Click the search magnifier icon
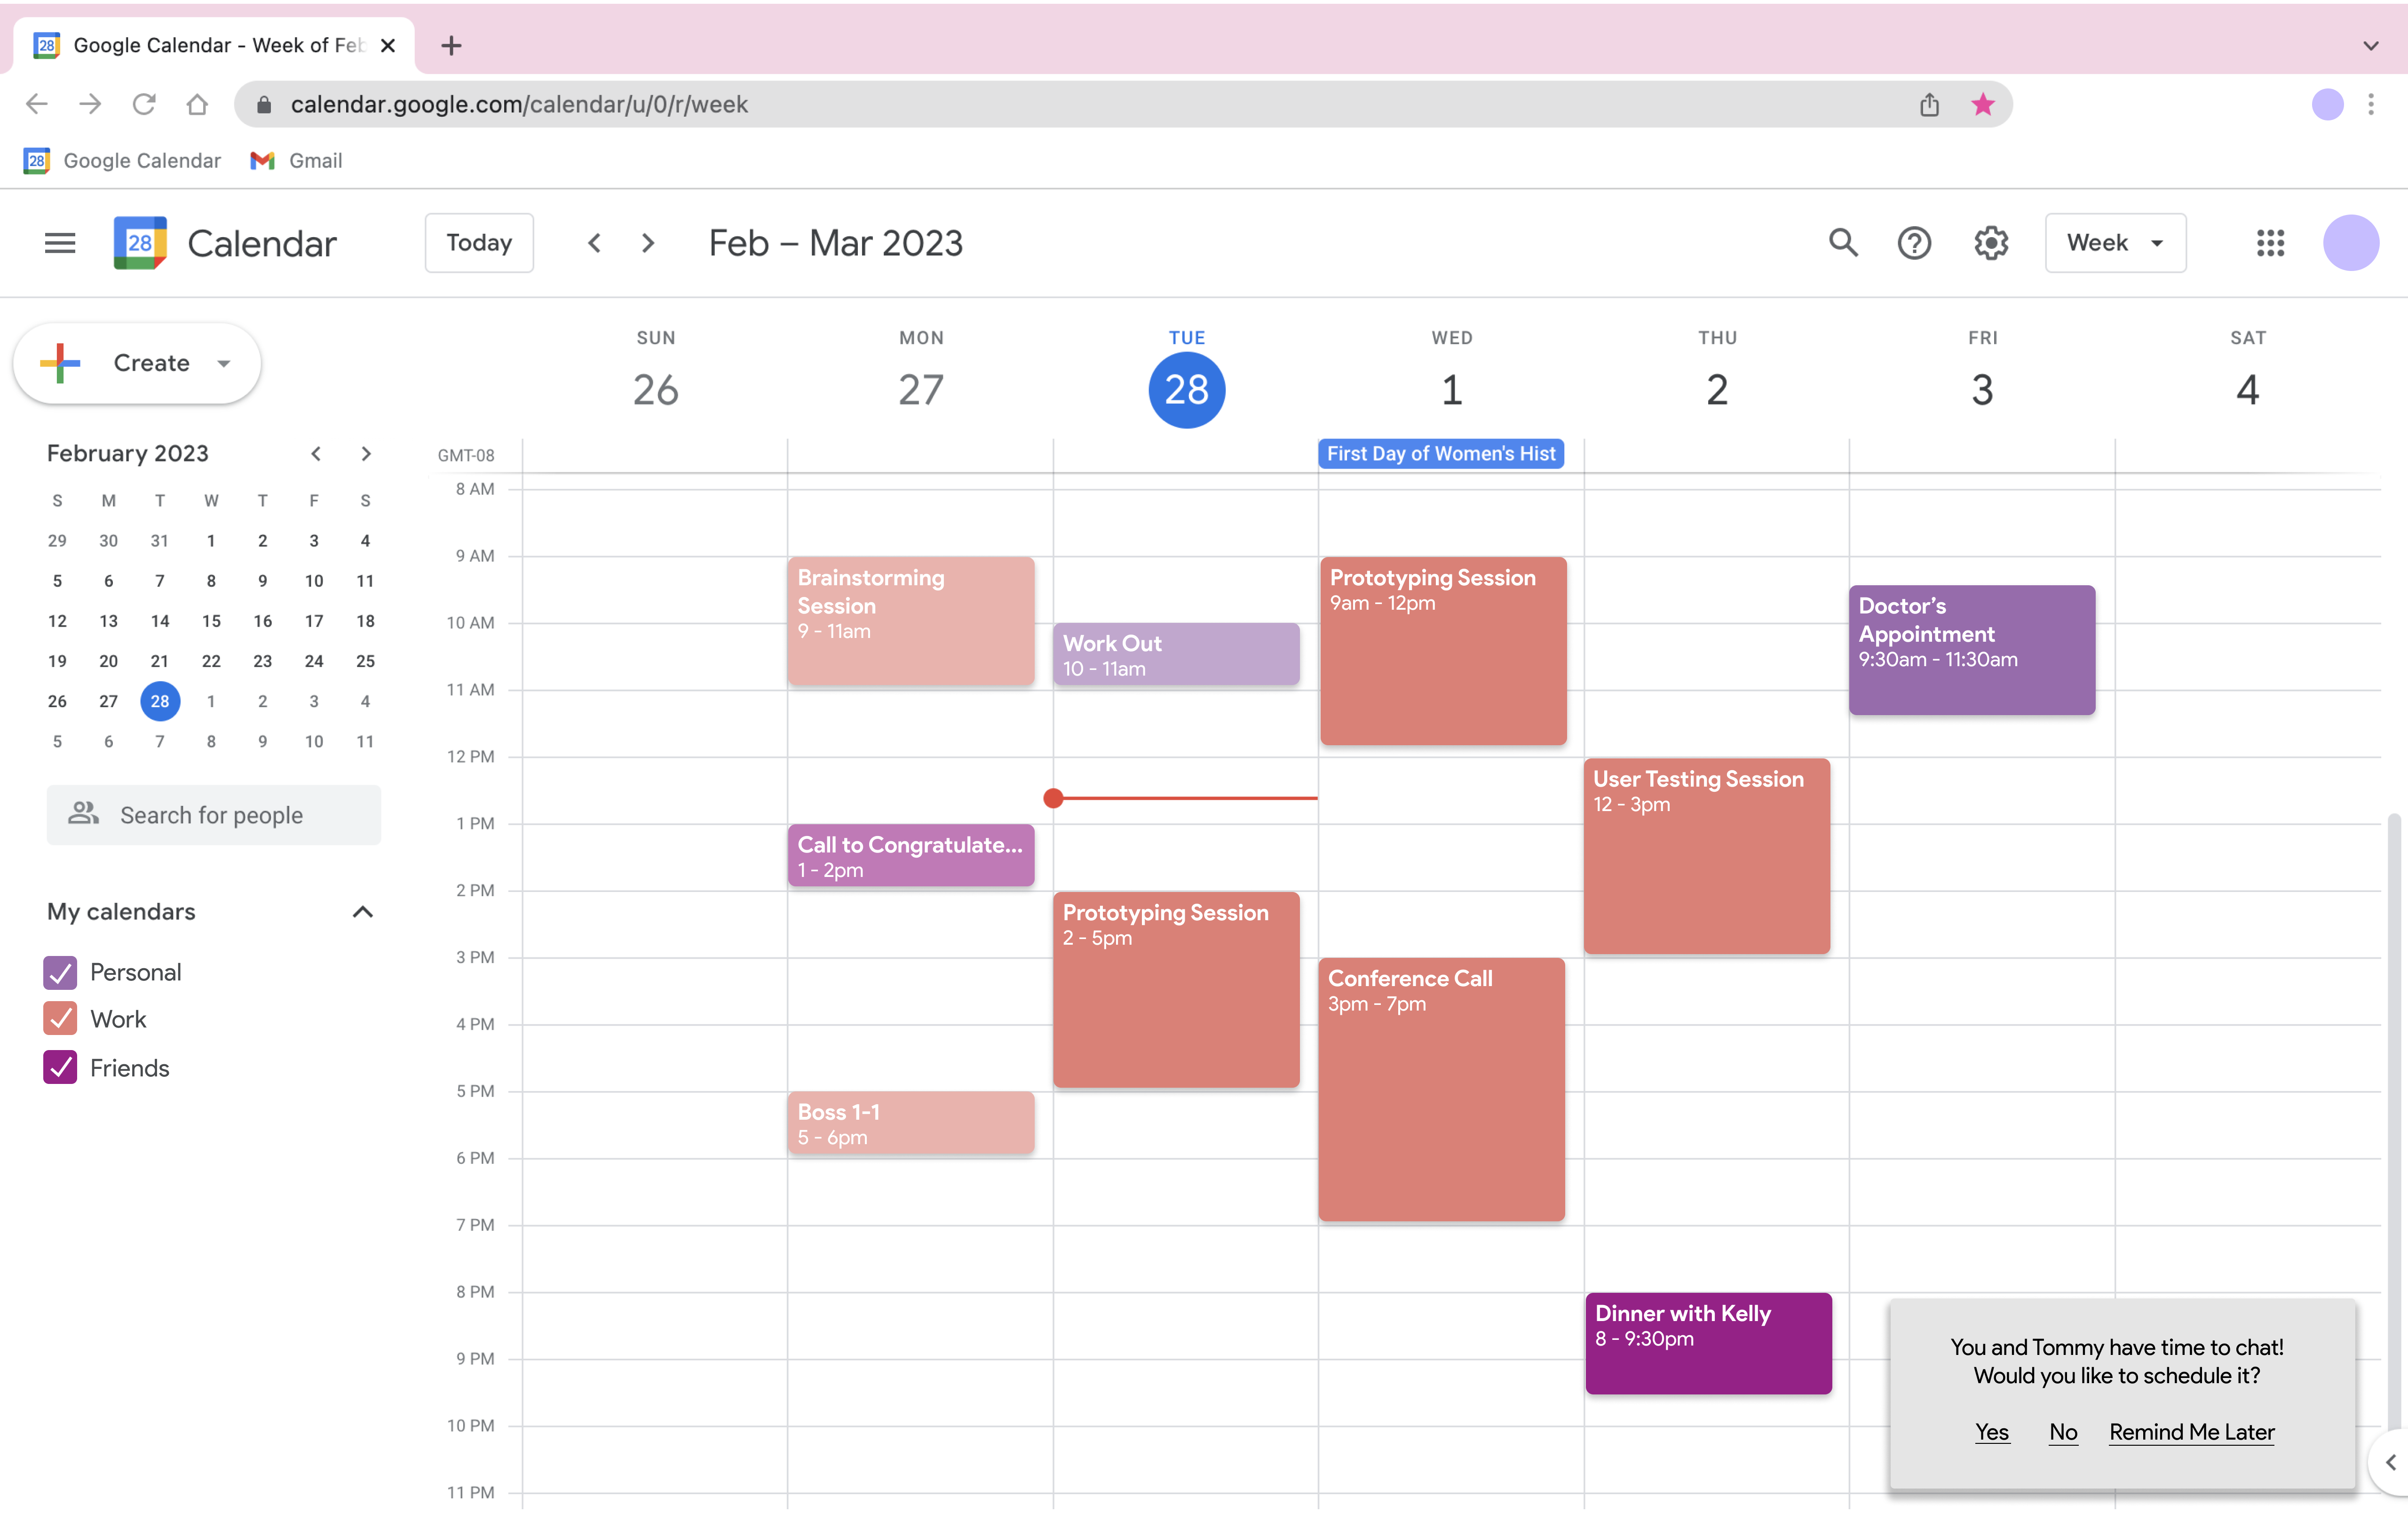This screenshot has height=1513, width=2408. (1843, 243)
